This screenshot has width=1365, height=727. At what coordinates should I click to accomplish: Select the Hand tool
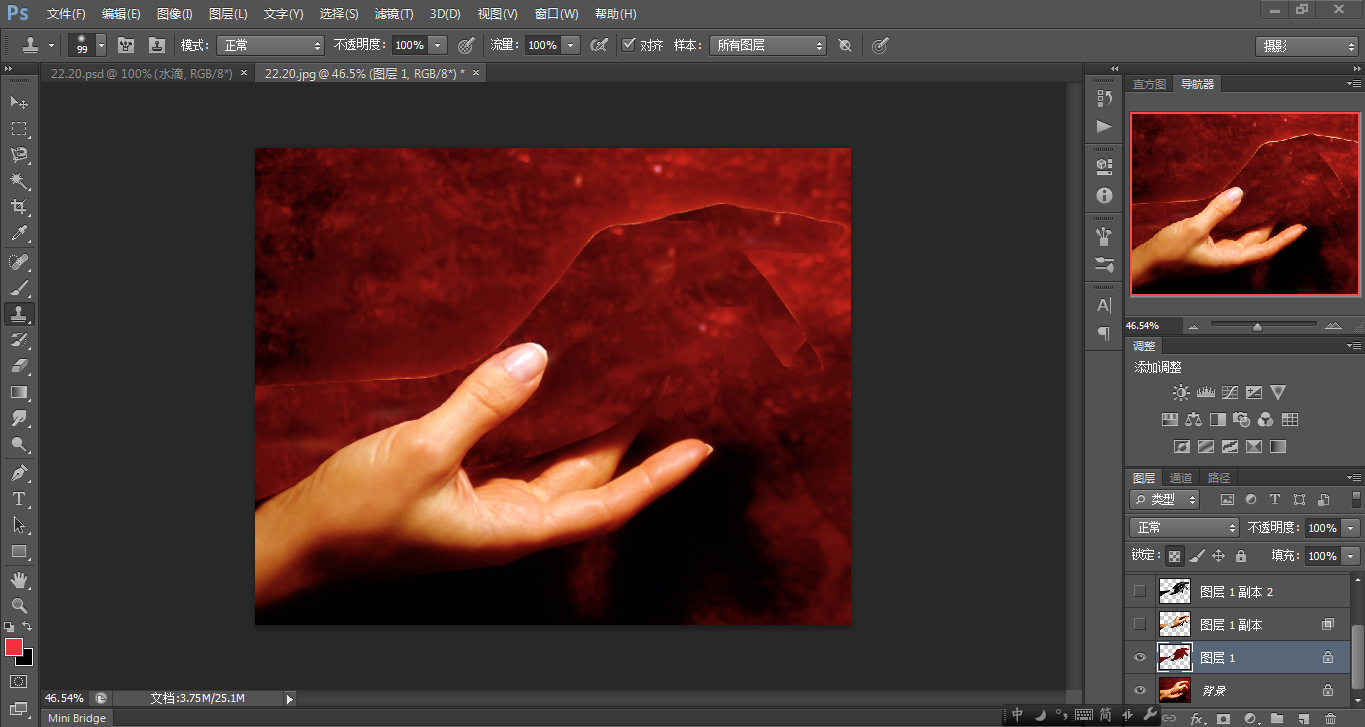pos(19,579)
